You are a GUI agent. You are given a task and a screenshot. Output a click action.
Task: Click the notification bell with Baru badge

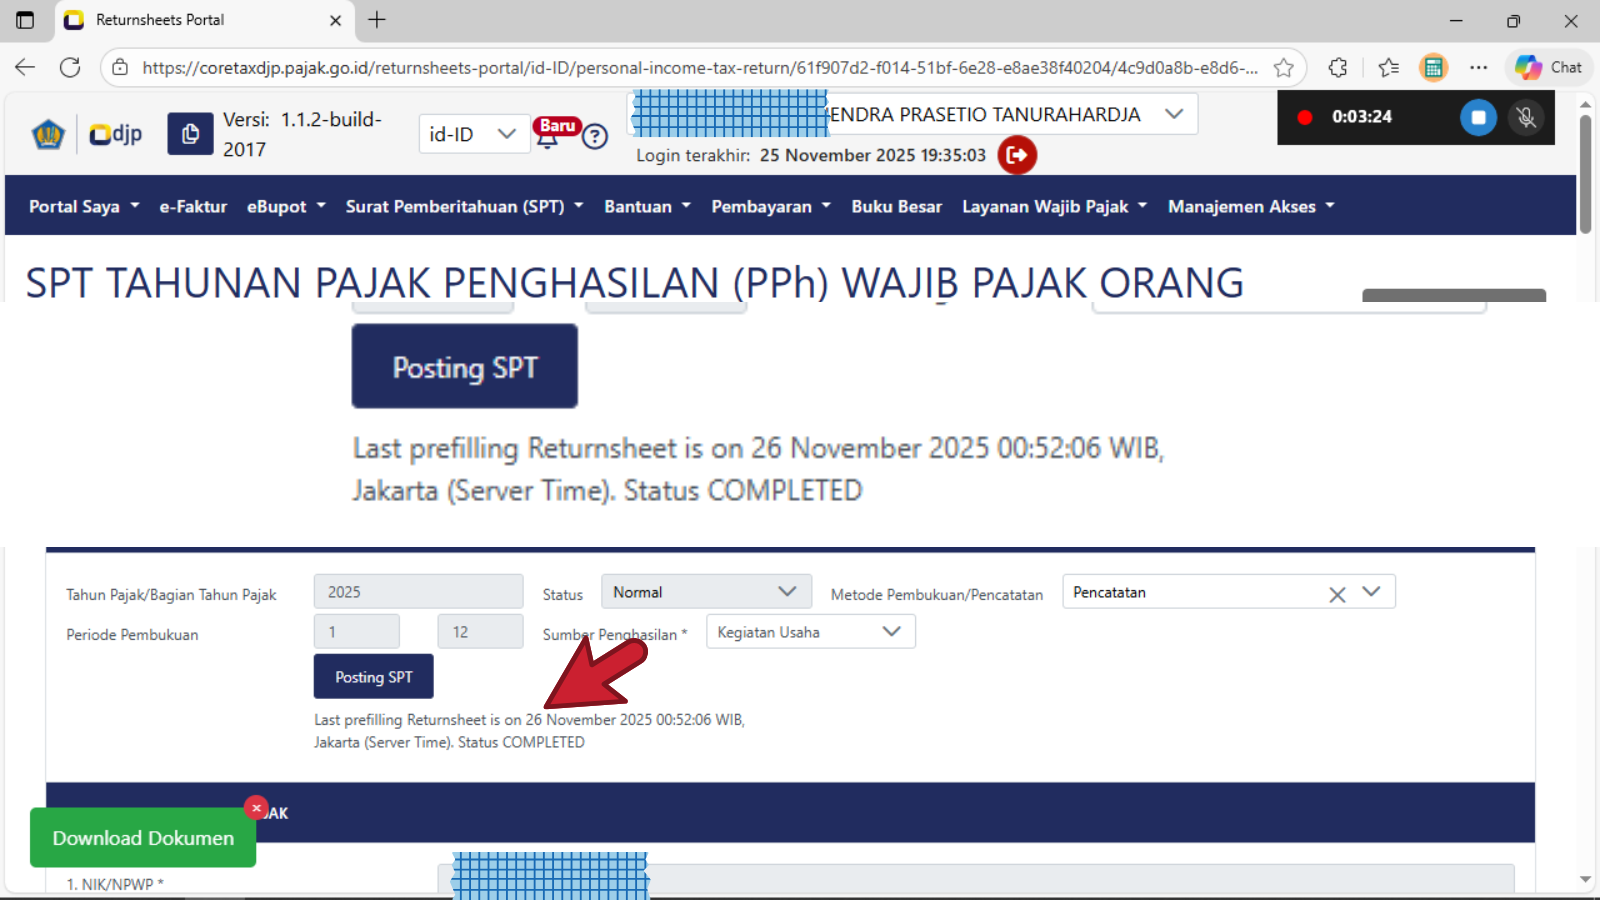(x=548, y=135)
